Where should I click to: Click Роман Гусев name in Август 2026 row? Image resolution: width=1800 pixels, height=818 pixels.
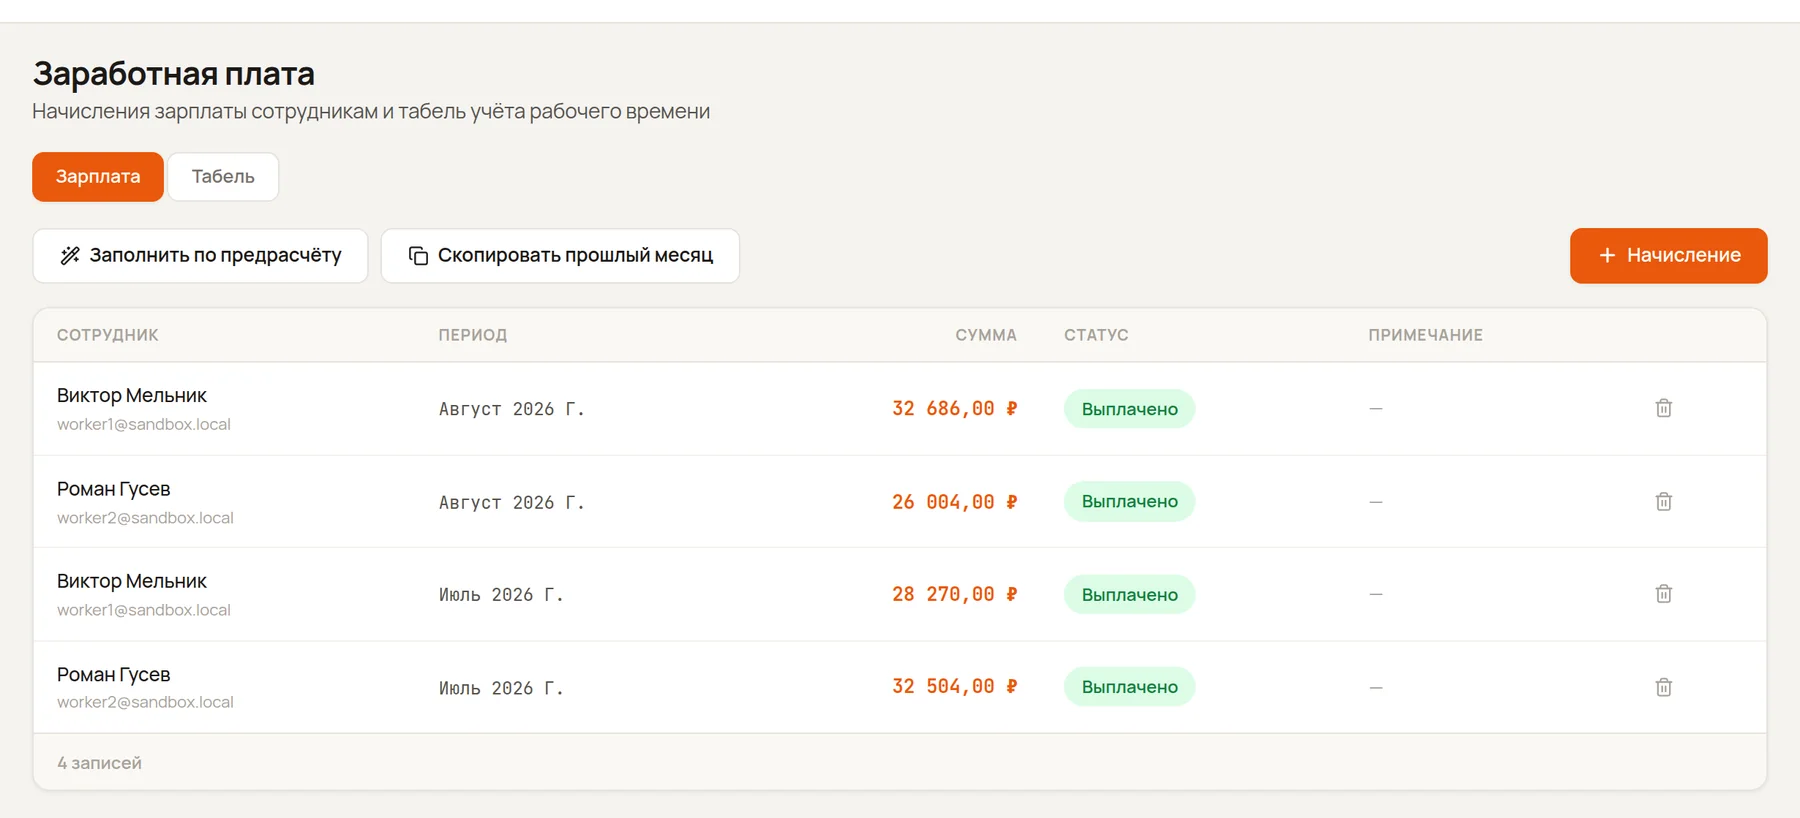114,489
